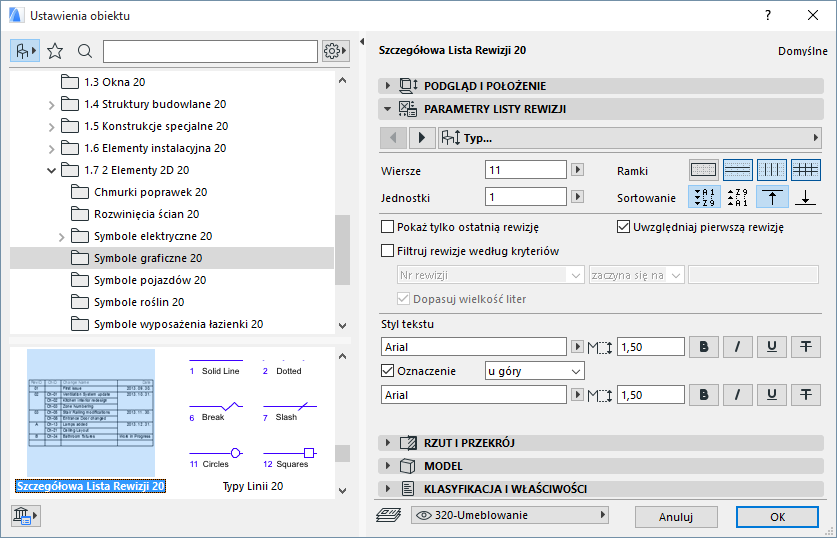
Task: Set list growth direction upward arrow
Action: 772,197
